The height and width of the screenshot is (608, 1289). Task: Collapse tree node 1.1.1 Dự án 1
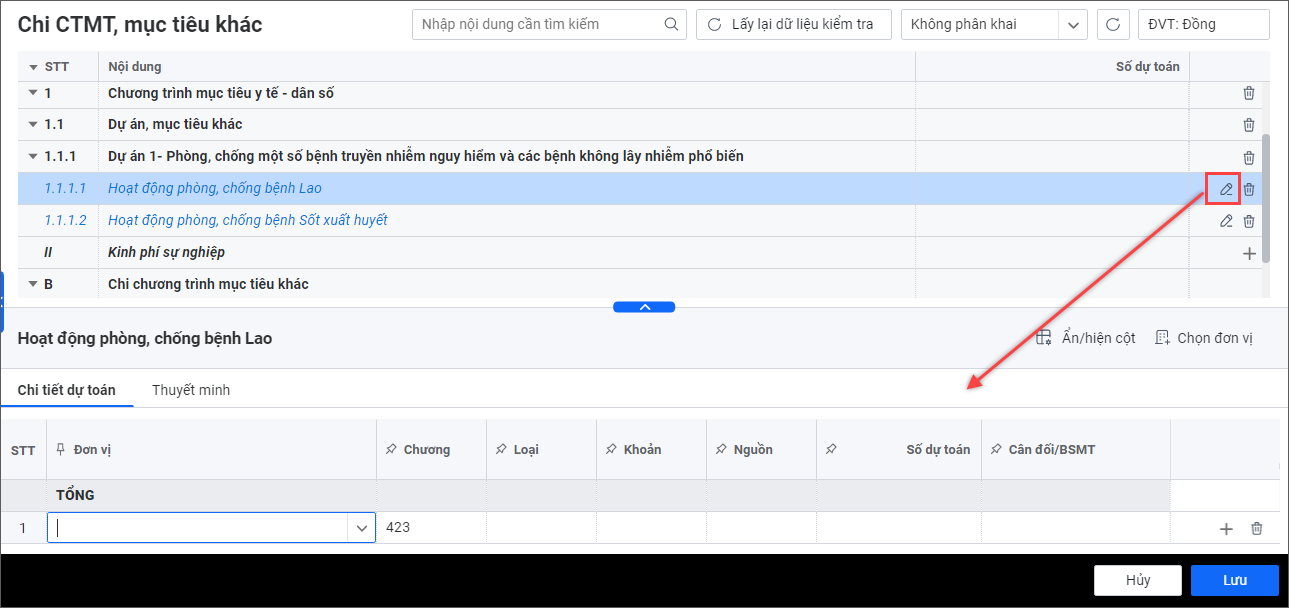(x=31, y=157)
